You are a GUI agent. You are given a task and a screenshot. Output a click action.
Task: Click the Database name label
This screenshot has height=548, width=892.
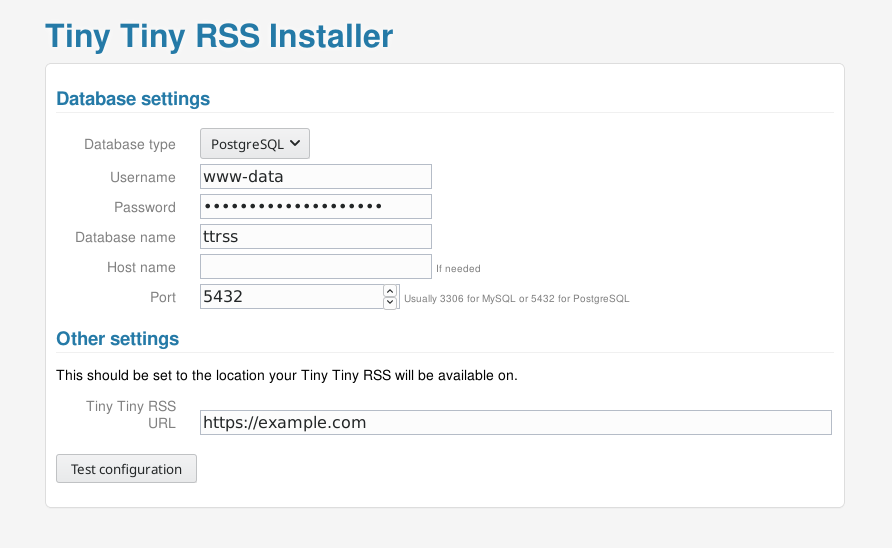[x=125, y=237]
